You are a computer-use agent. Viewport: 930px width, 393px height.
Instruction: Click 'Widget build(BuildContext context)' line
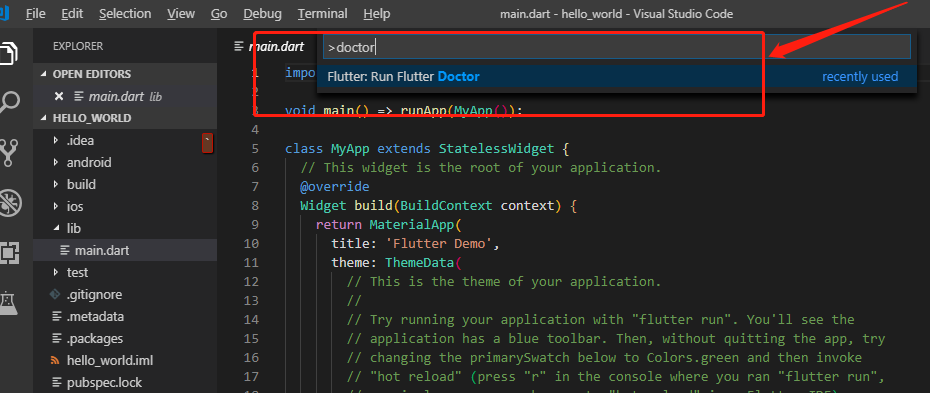tap(438, 206)
